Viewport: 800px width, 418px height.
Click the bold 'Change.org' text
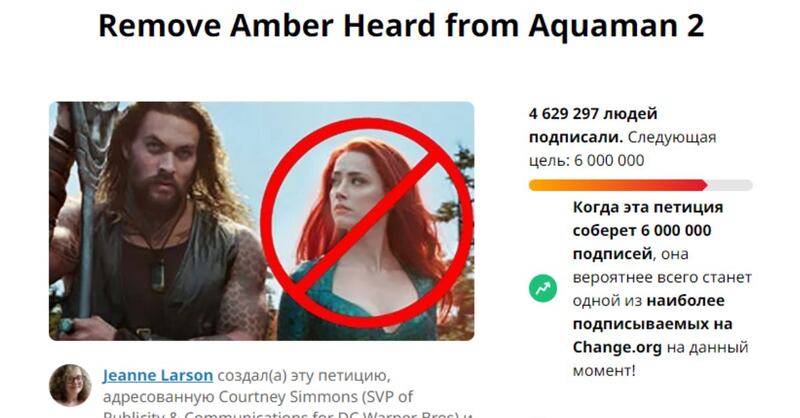point(617,348)
